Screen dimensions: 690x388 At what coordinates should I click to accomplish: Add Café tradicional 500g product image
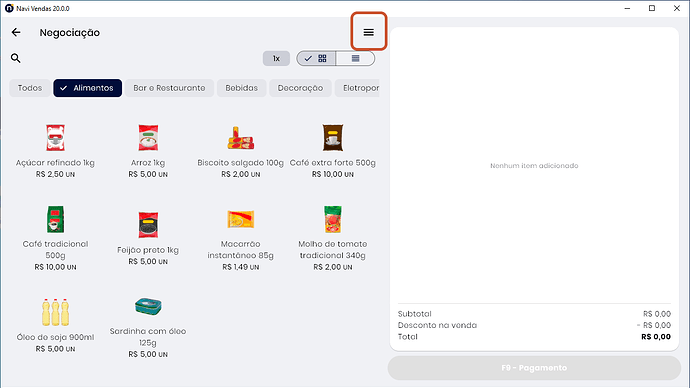(x=55, y=219)
